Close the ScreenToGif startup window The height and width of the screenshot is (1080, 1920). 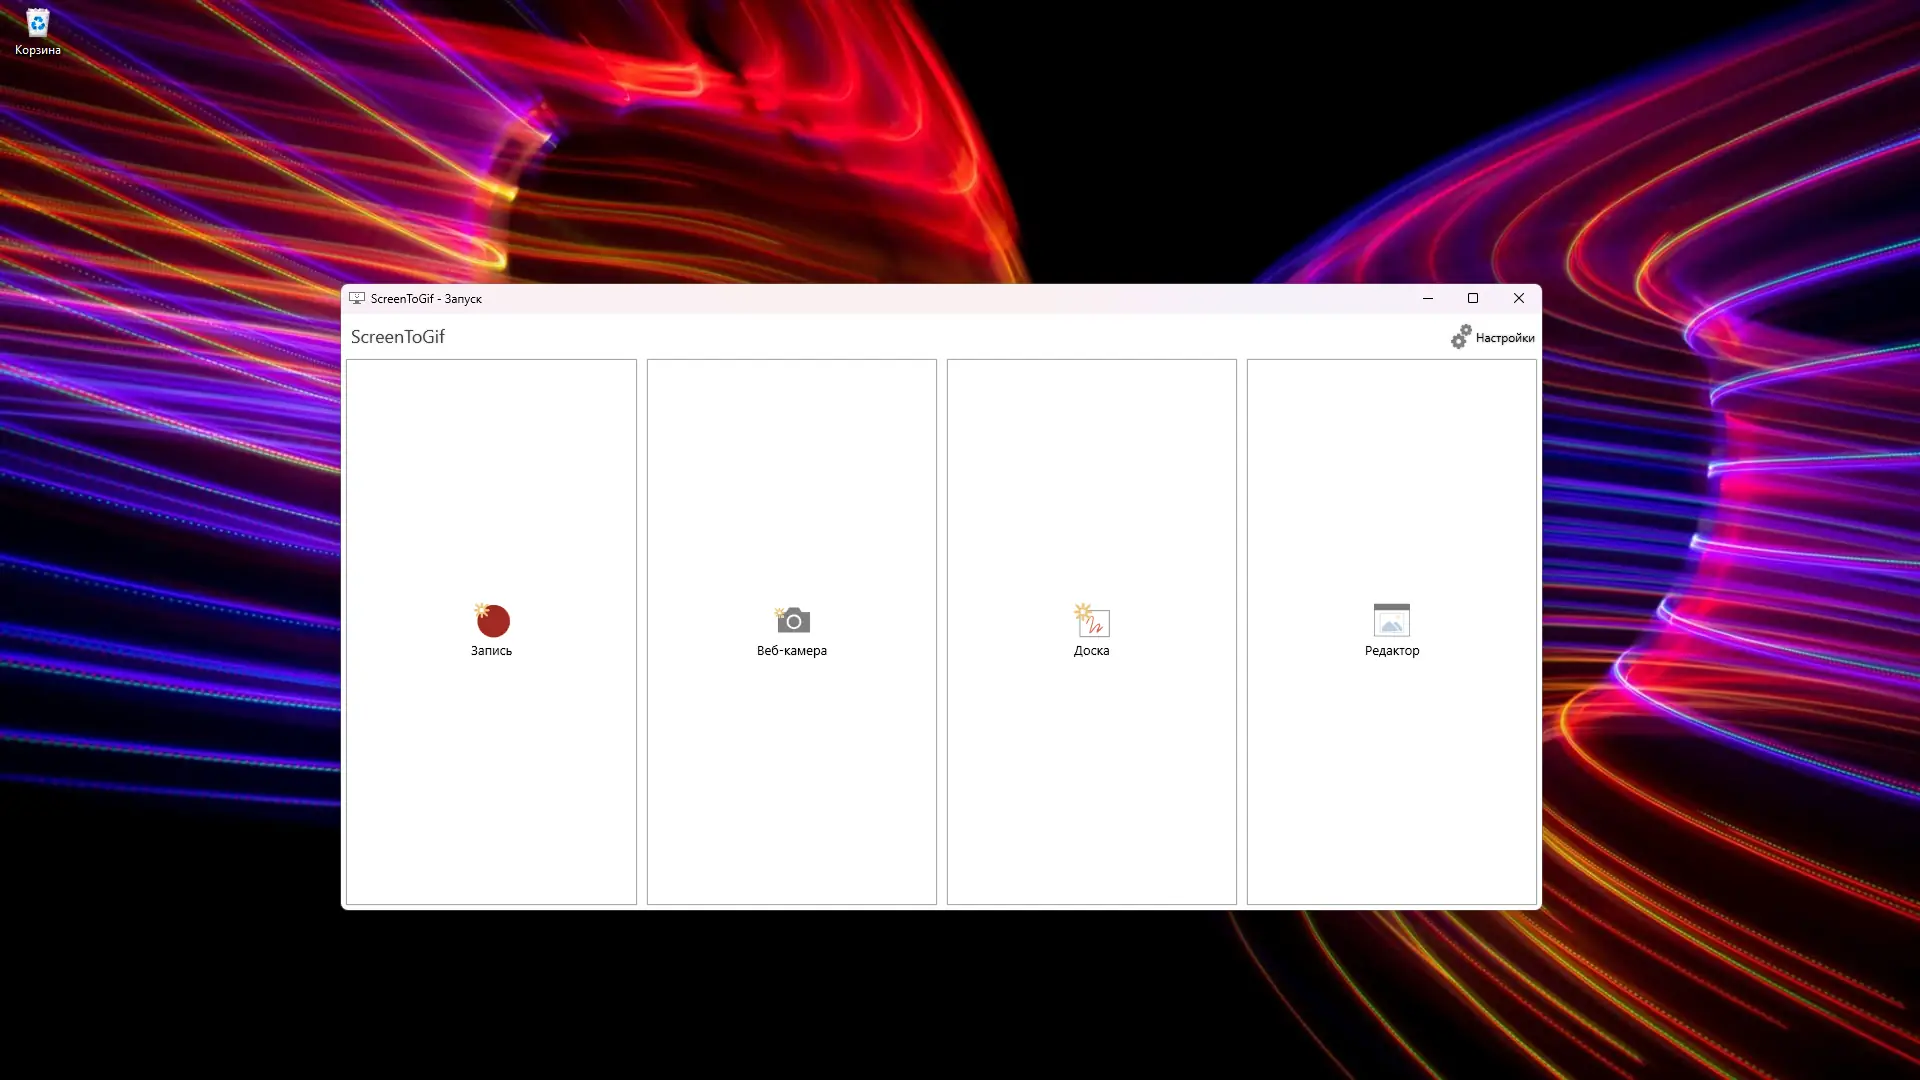click(x=1518, y=298)
